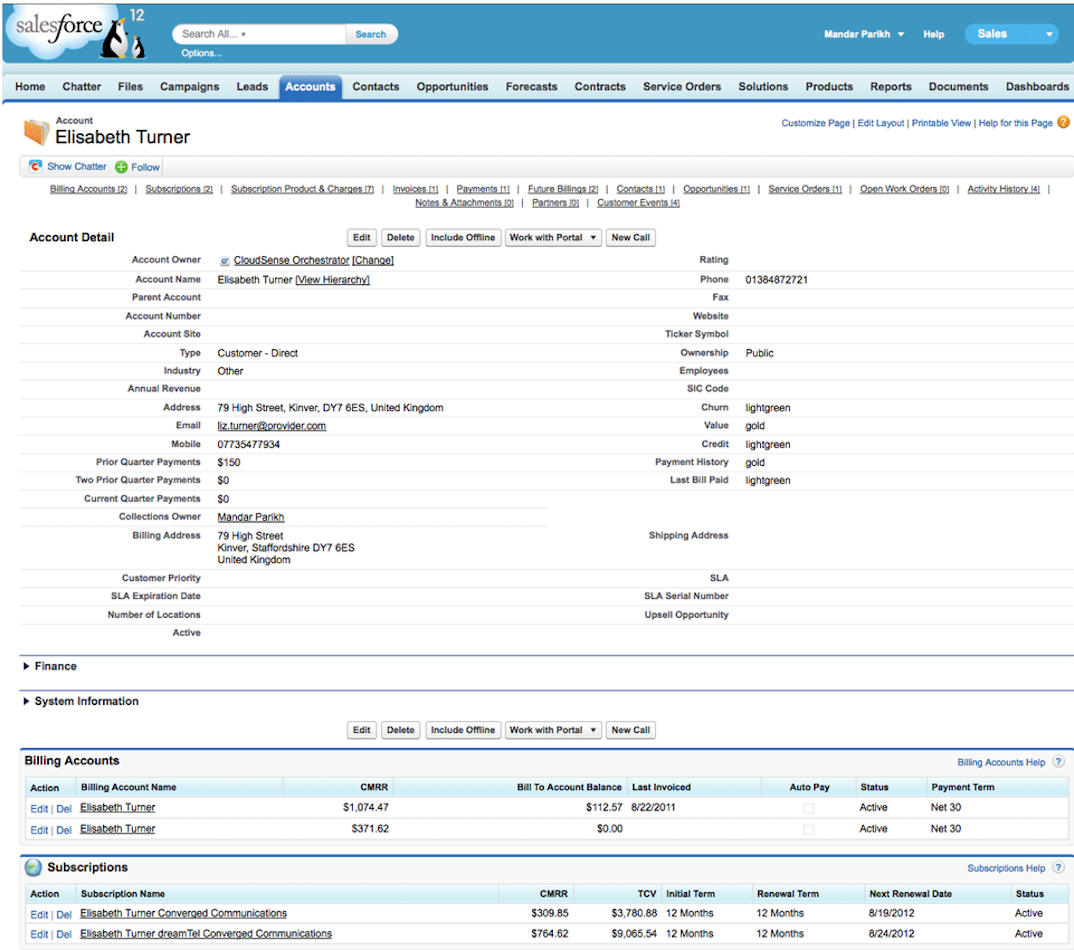This screenshot has width=1074, height=950.
Task: Click the Edit button in Account Detail
Action: pyautogui.click(x=361, y=237)
